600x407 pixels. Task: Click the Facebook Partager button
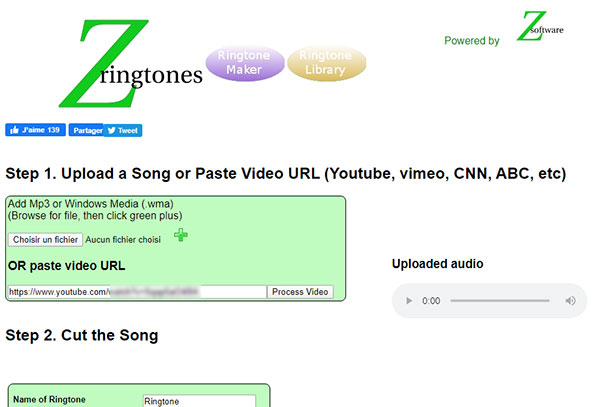(86, 130)
